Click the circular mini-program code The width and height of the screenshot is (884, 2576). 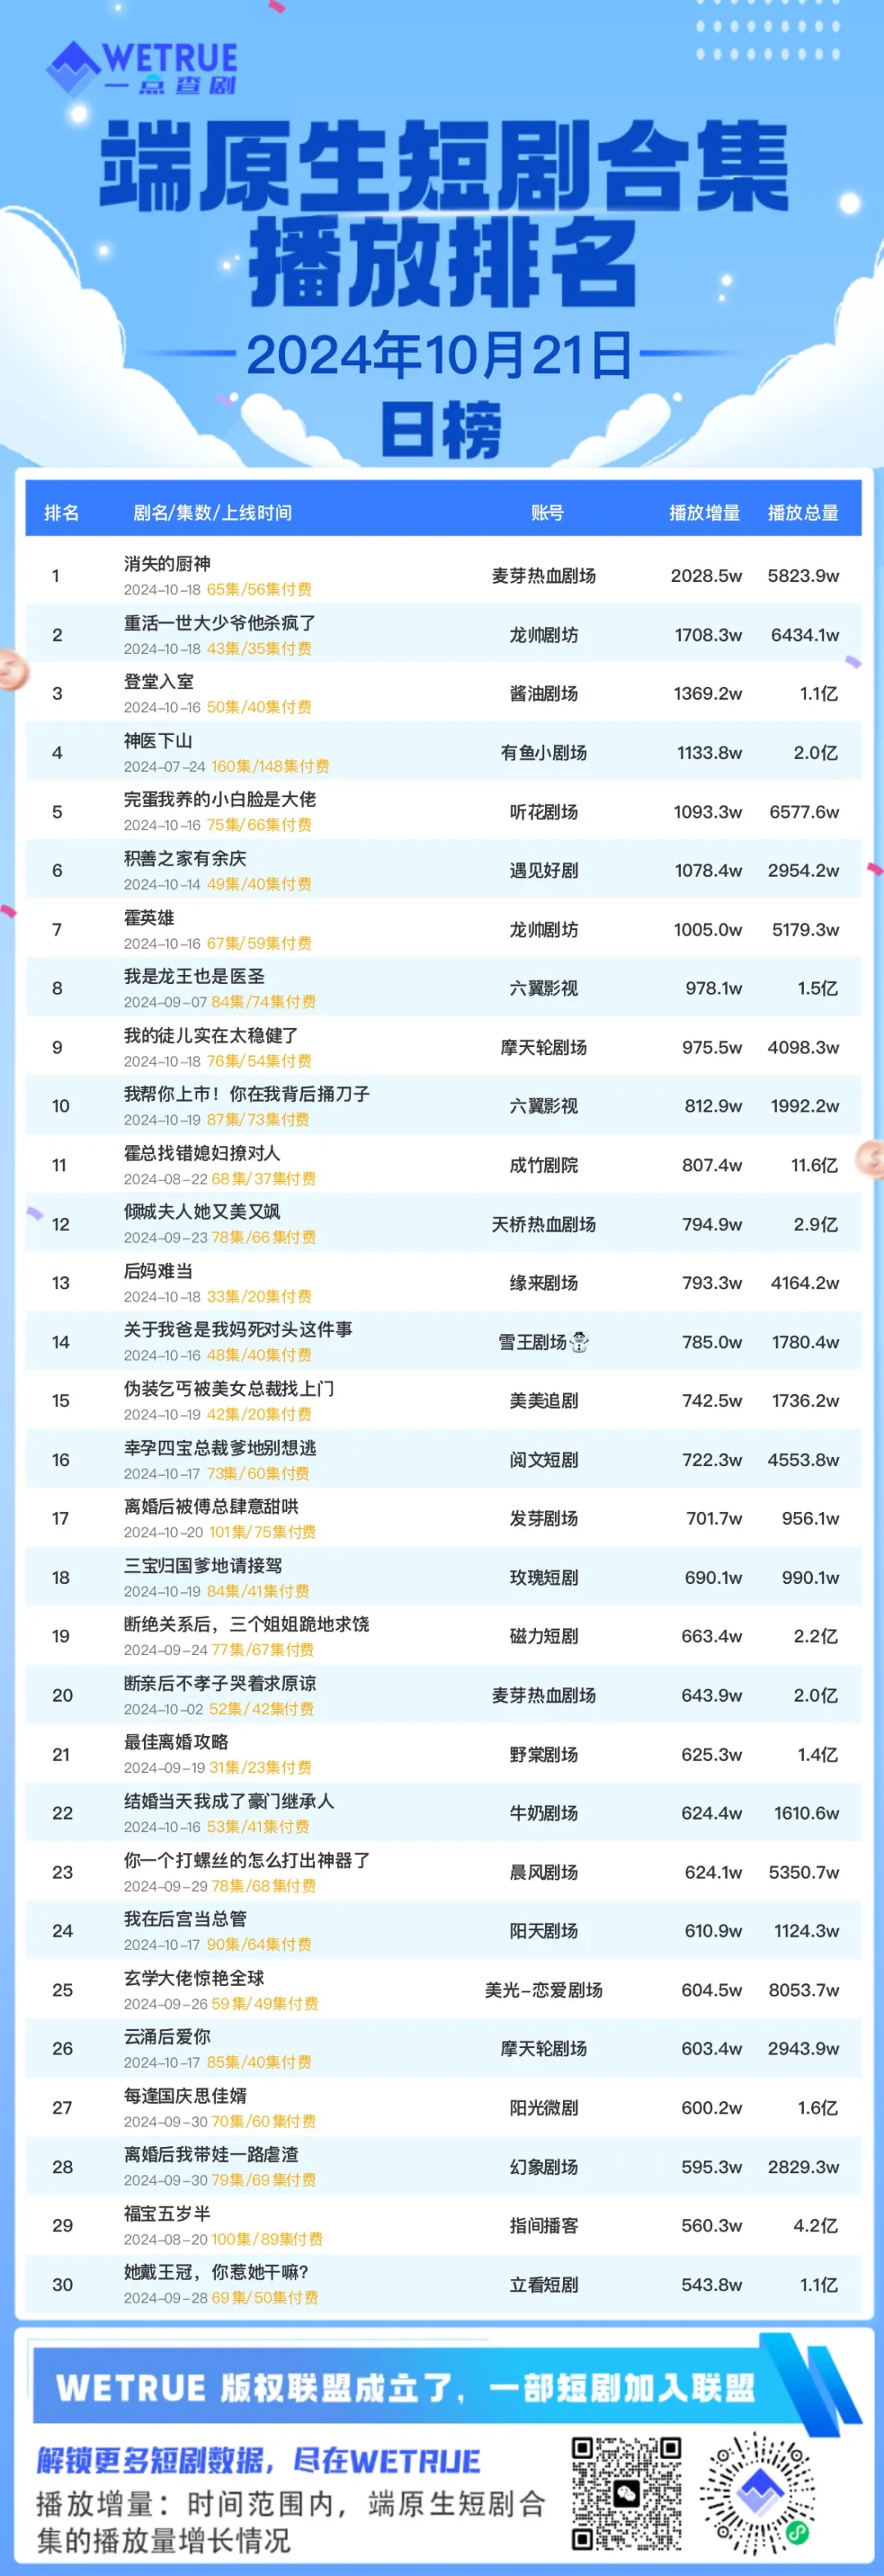tap(757, 2494)
